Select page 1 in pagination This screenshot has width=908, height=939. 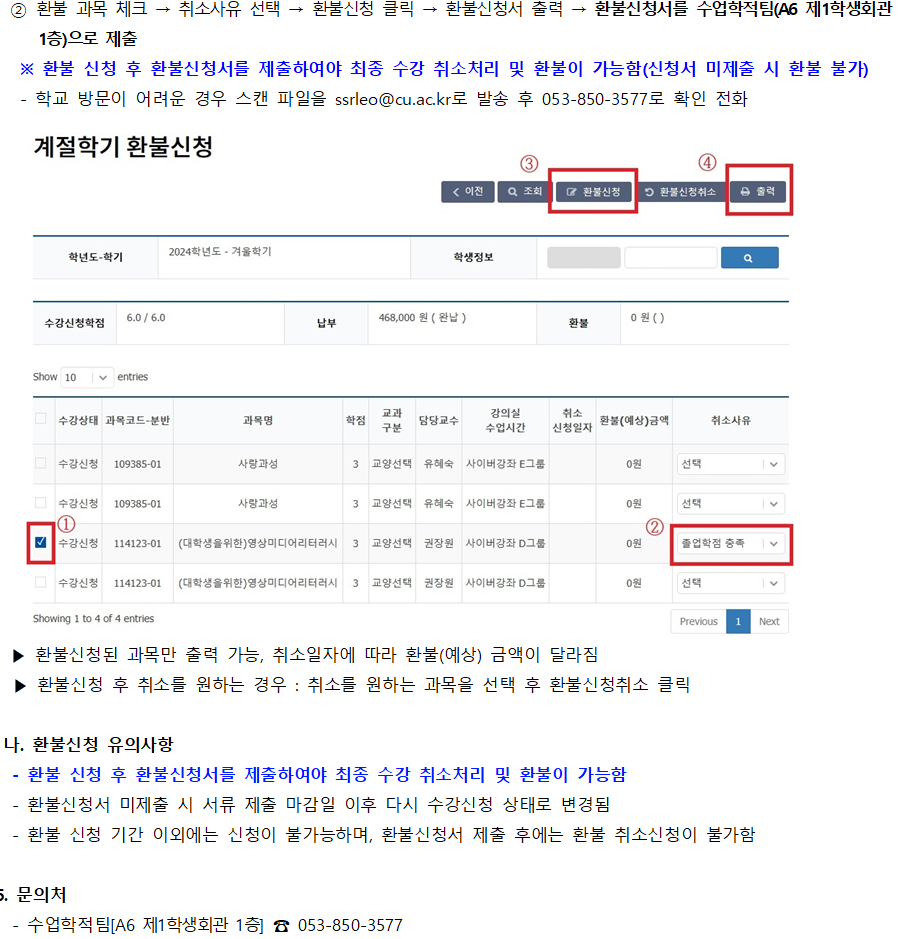tap(737, 621)
